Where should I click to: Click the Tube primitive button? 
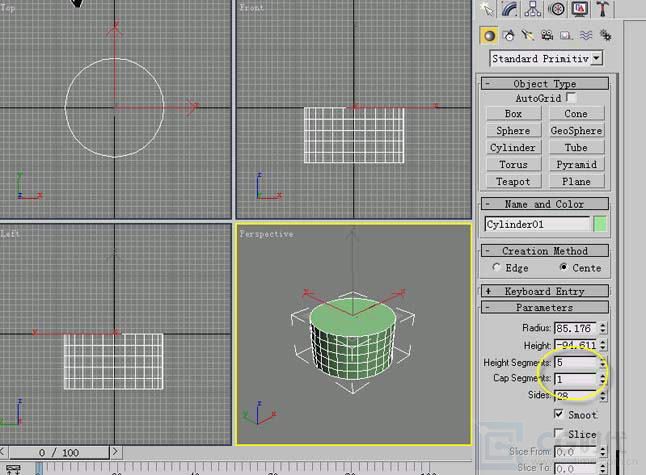(x=576, y=147)
